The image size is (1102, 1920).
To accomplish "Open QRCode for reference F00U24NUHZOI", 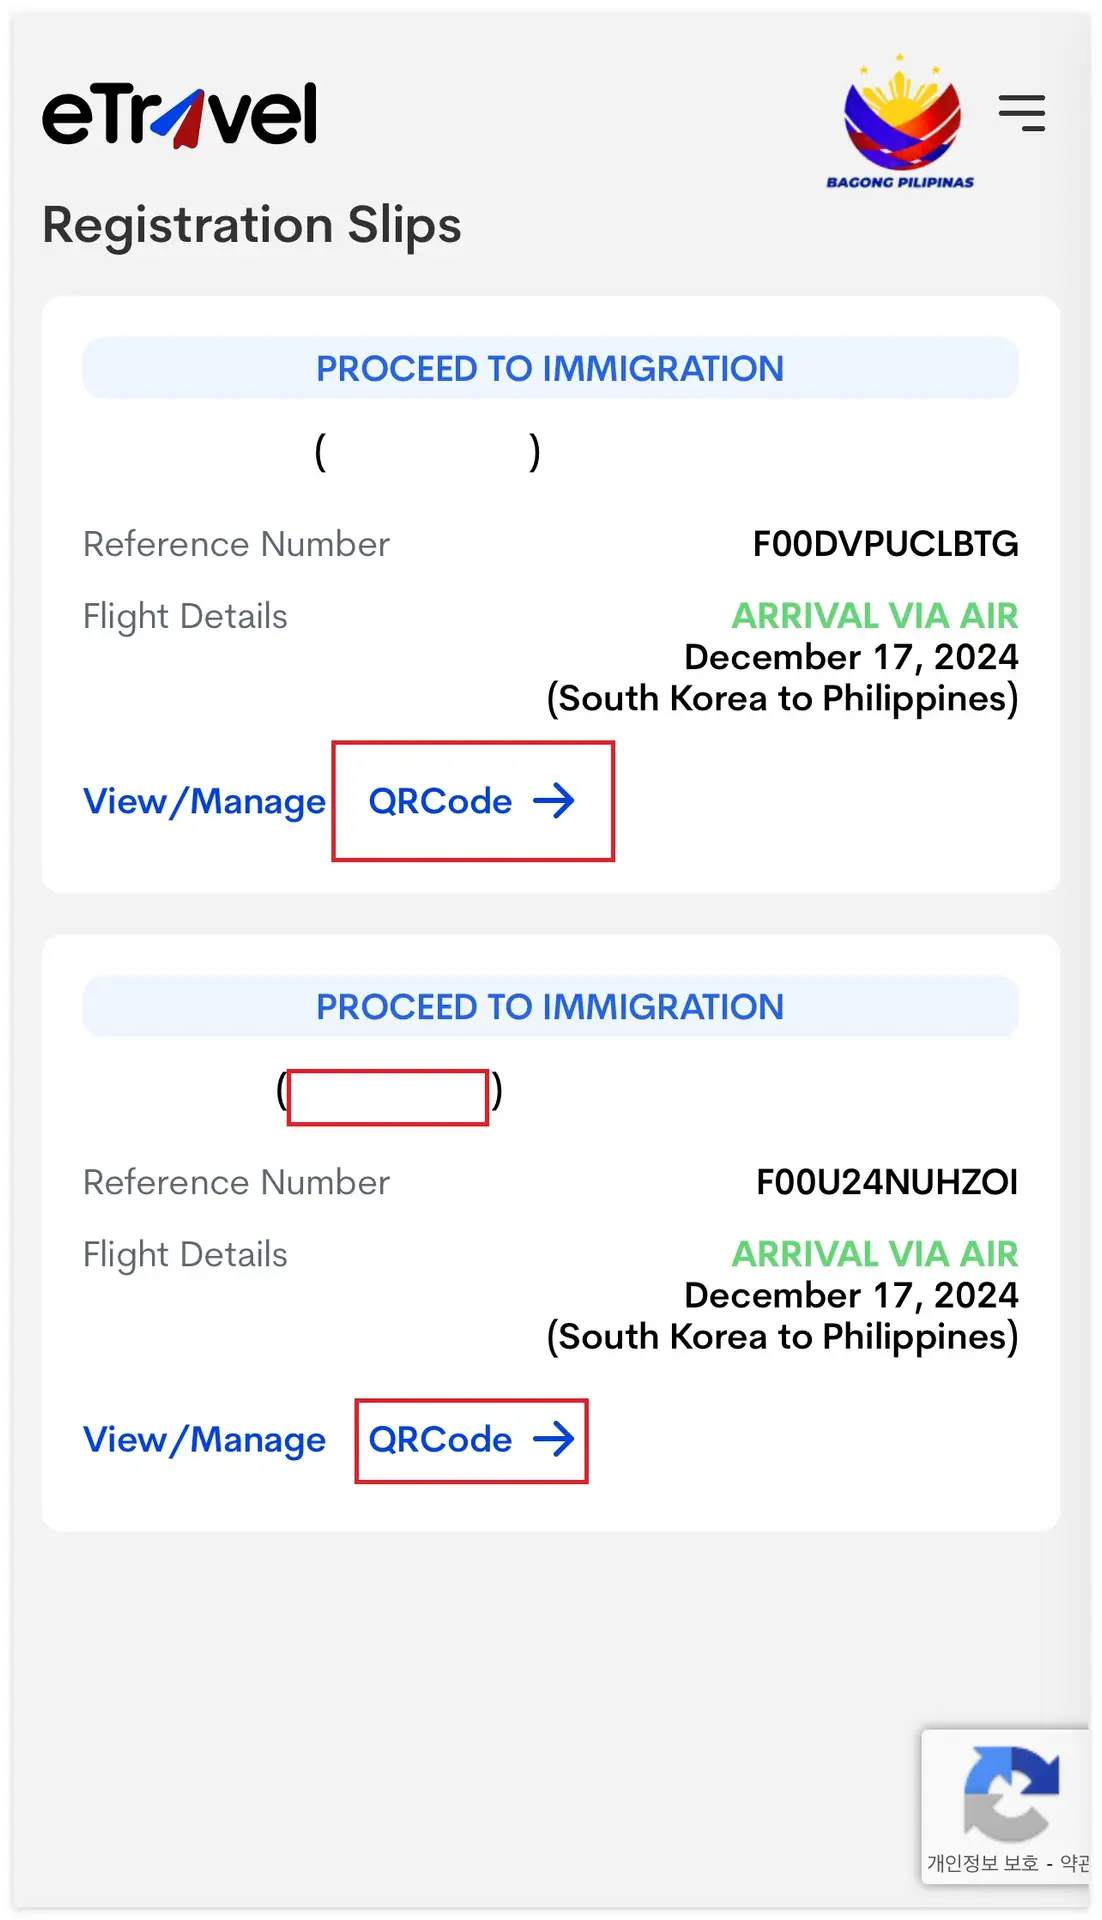I will click(x=471, y=1440).
